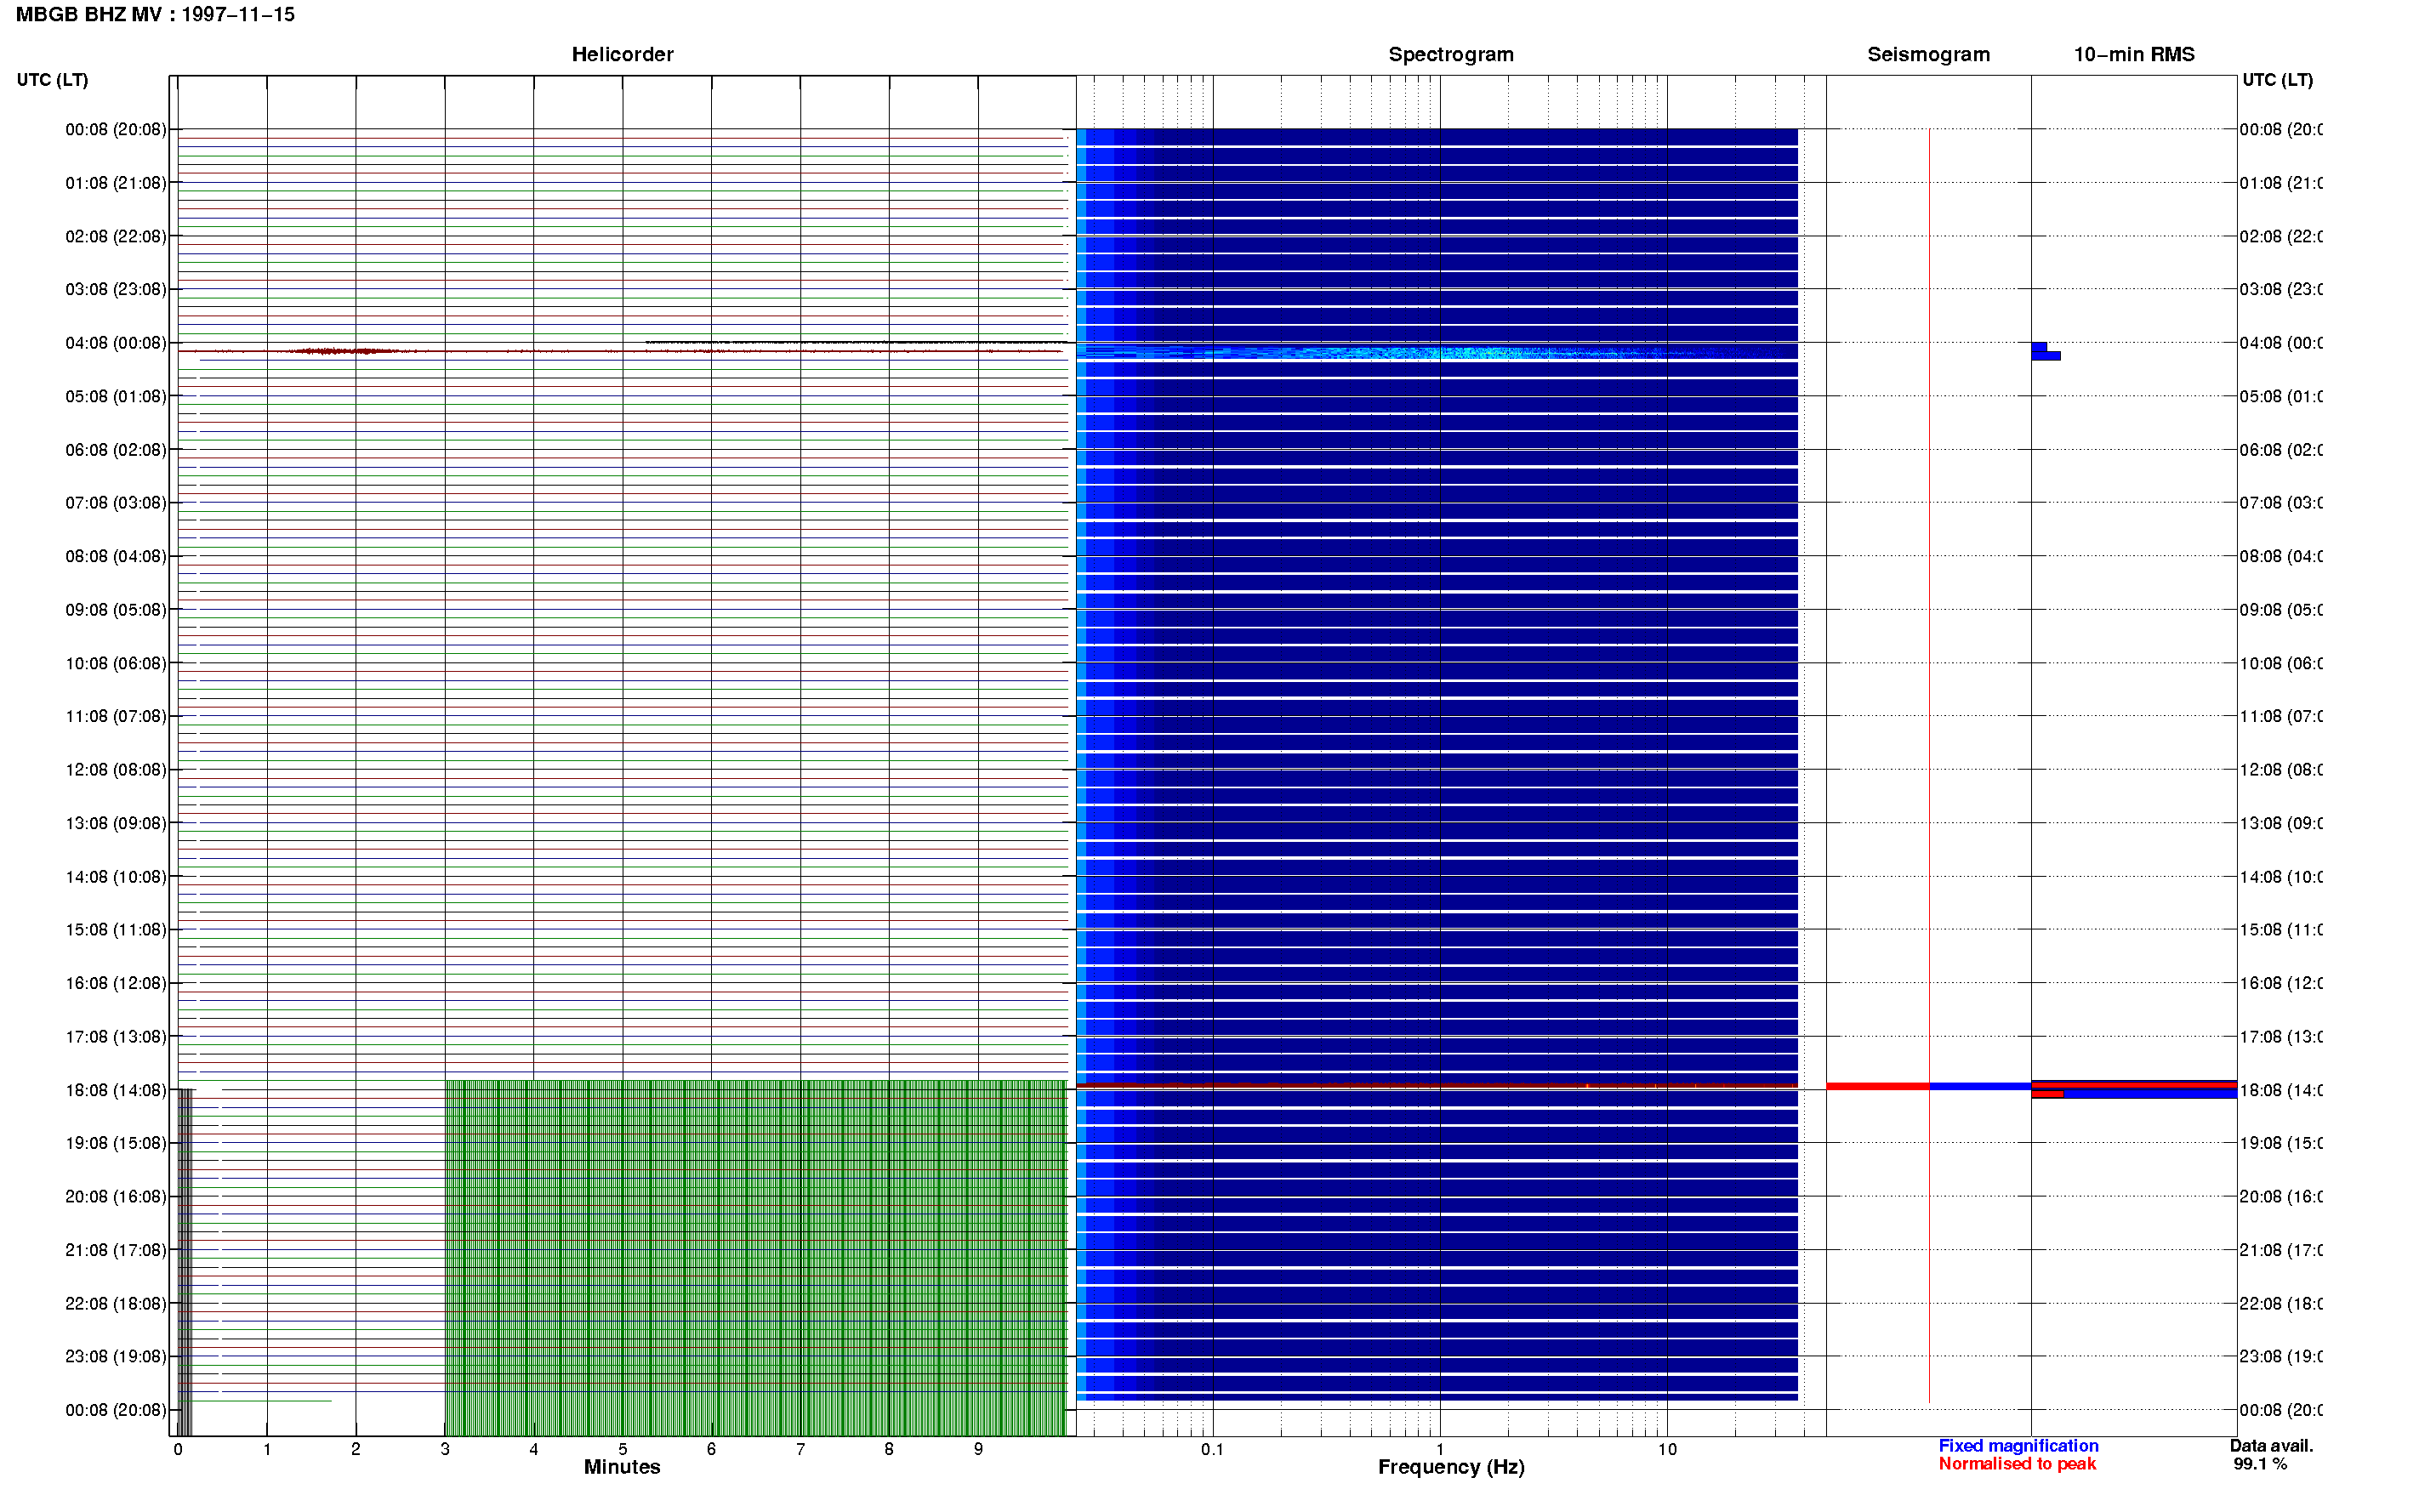The height and width of the screenshot is (1512, 2419).
Task: Click the left 22:08 (18:08) time label
Action: (x=116, y=1304)
